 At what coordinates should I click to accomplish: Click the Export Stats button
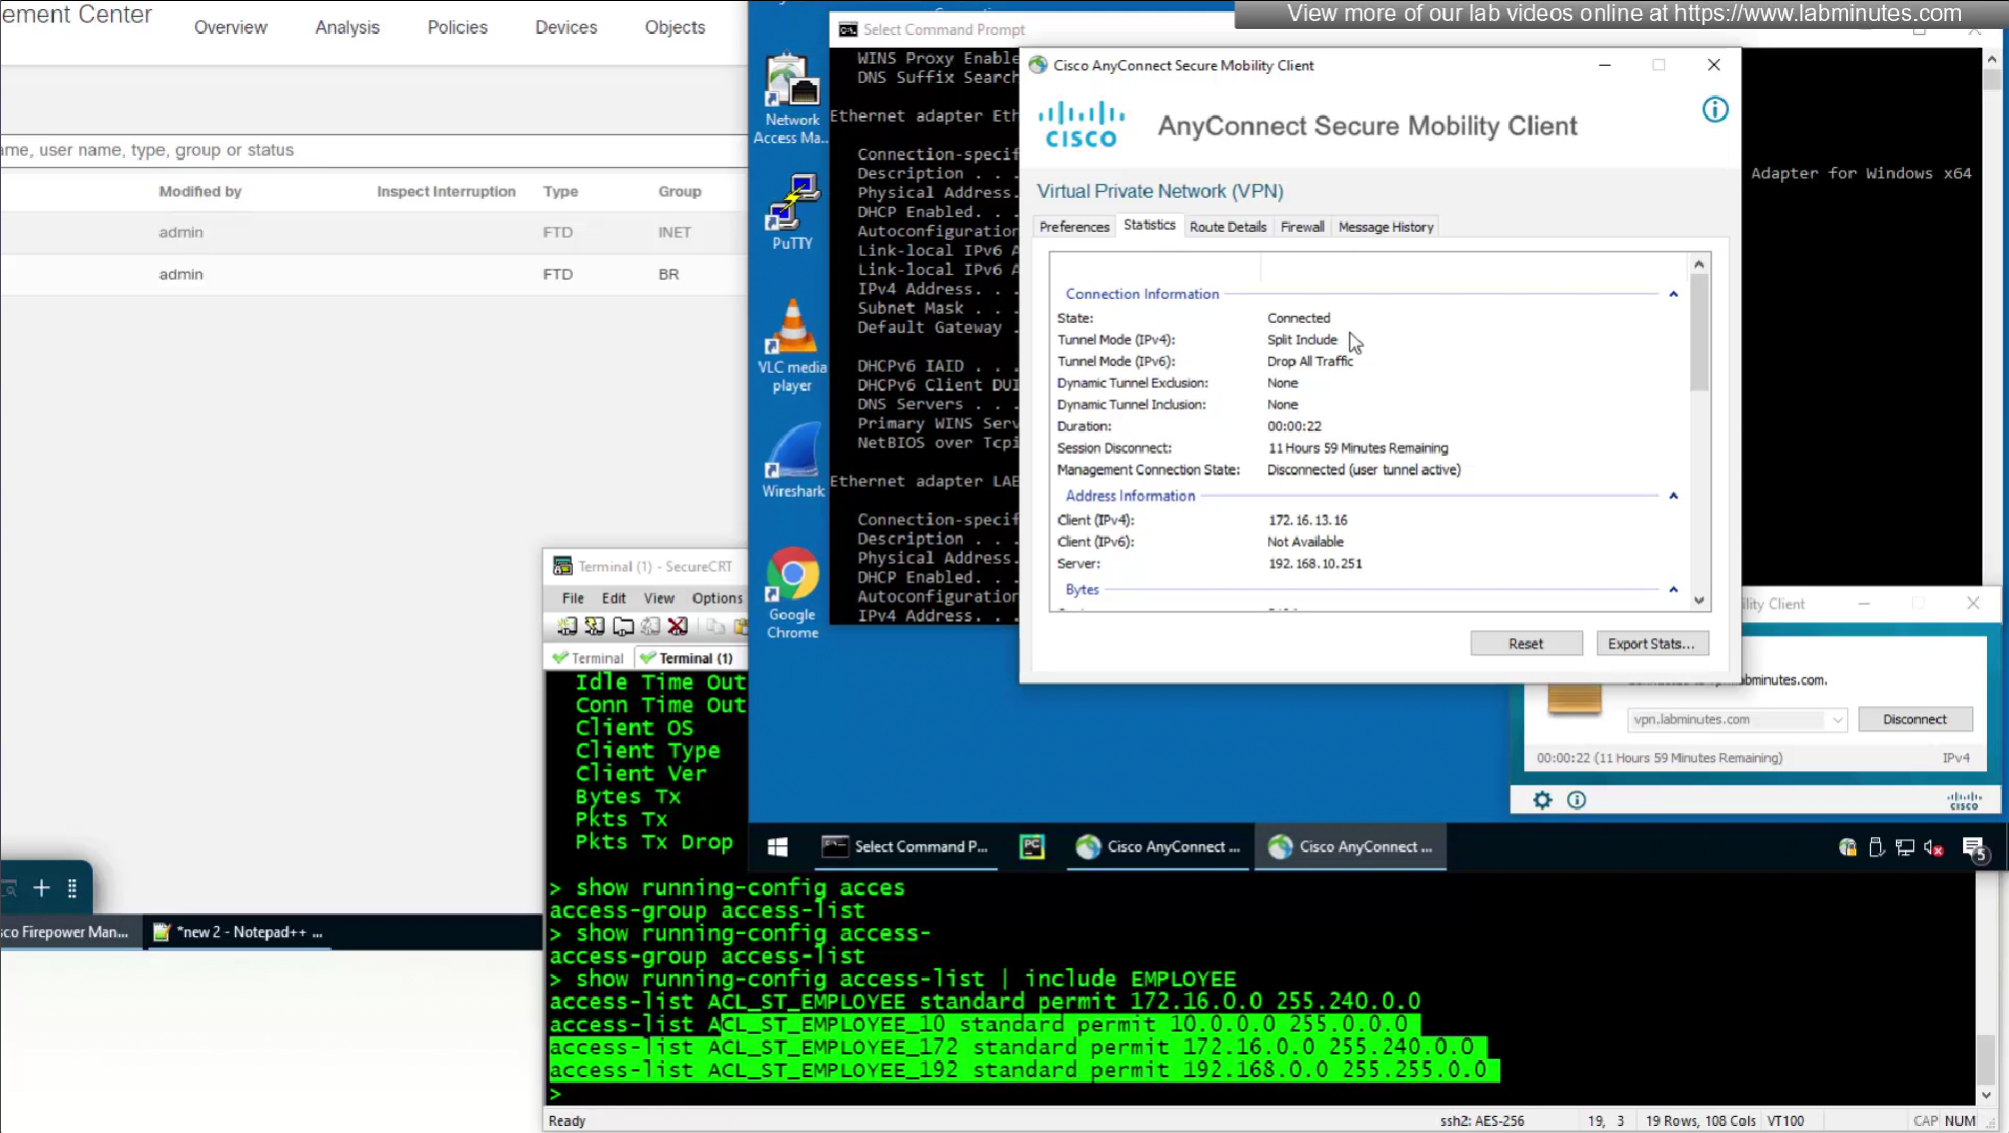(x=1651, y=644)
